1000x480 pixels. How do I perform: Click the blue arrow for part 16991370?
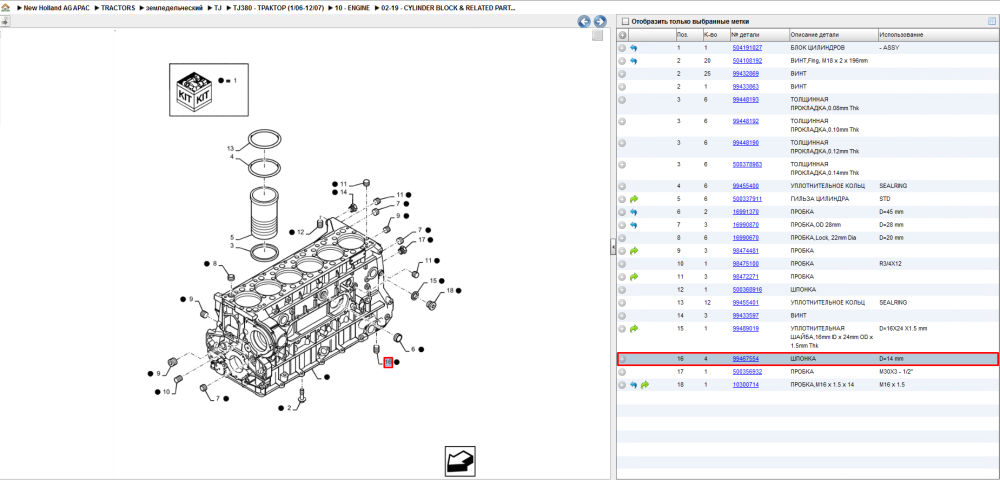[633, 212]
